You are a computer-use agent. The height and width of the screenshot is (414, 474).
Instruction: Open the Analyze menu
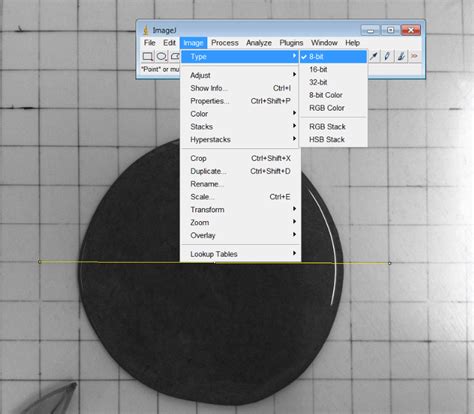click(259, 43)
